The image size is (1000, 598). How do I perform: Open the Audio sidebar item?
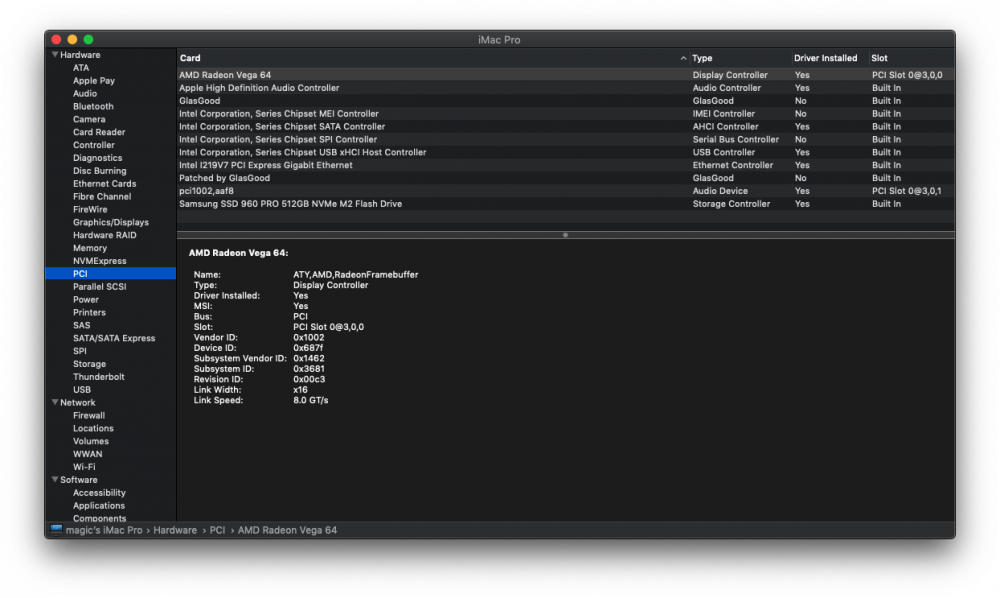pos(85,93)
